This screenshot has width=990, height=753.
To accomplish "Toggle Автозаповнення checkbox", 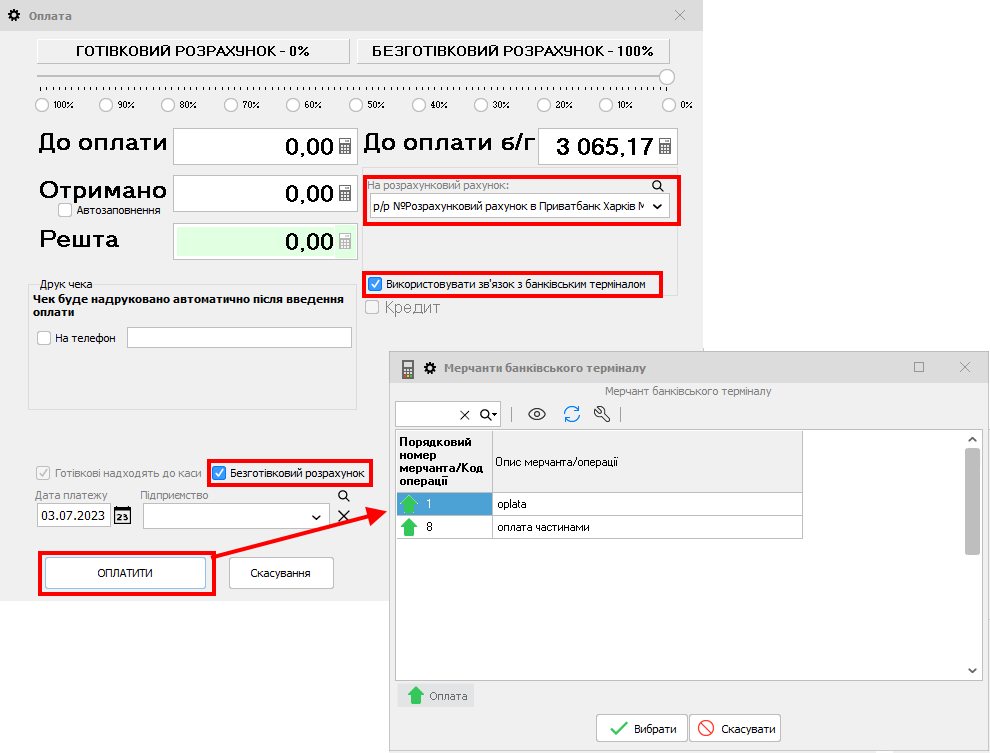I will pyautogui.click(x=65, y=210).
